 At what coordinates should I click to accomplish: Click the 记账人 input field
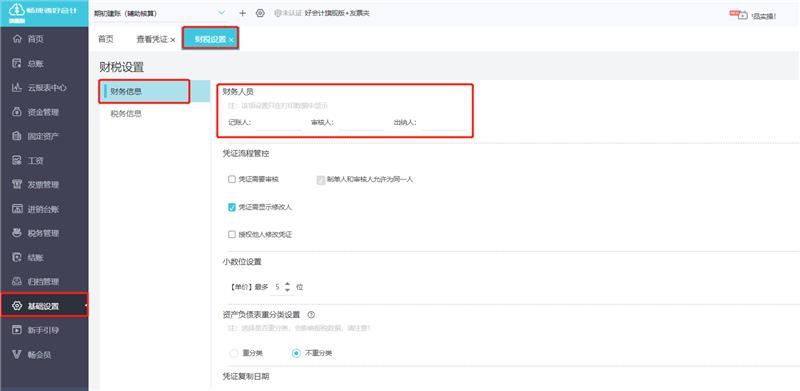[x=280, y=123]
